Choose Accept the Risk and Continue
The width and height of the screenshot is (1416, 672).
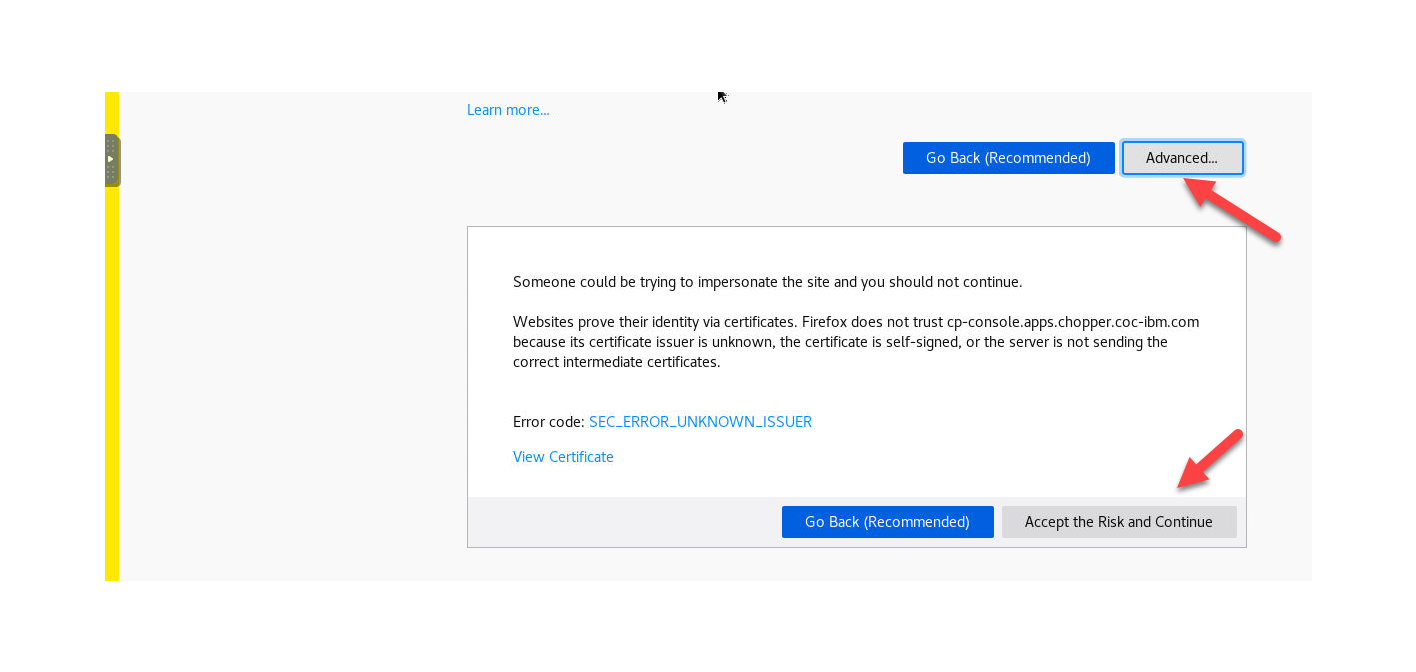pos(1118,522)
